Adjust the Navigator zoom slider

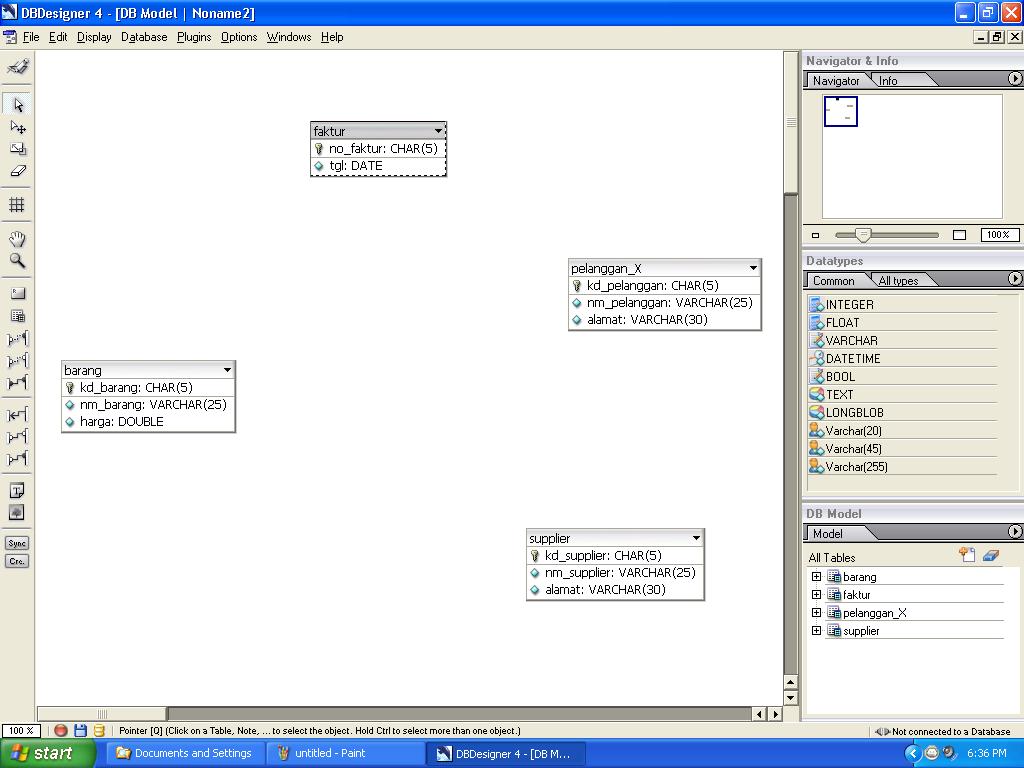(x=862, y=235)
